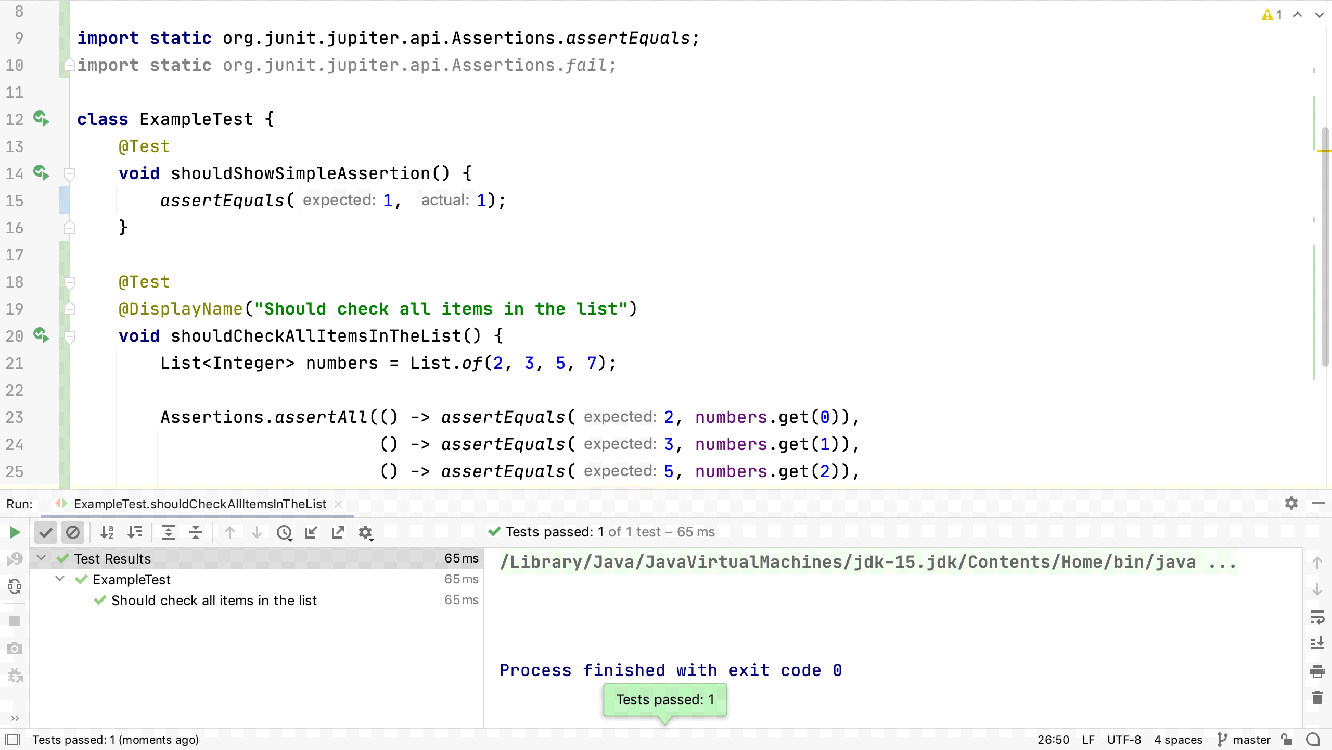Toggle soft-wrap in console output

coord(1317,617)
